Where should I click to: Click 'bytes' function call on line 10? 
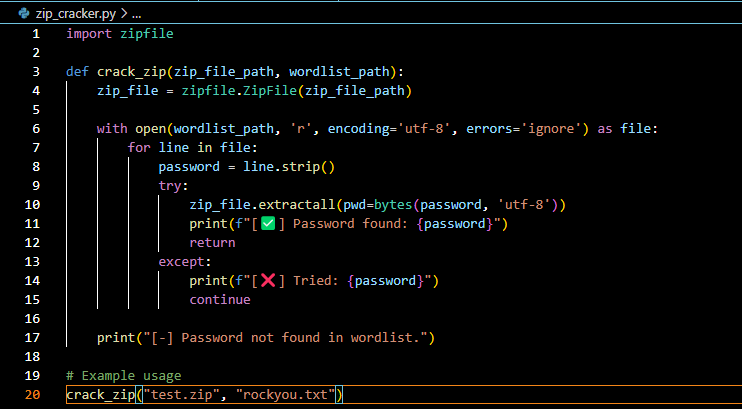pos(393,204)
